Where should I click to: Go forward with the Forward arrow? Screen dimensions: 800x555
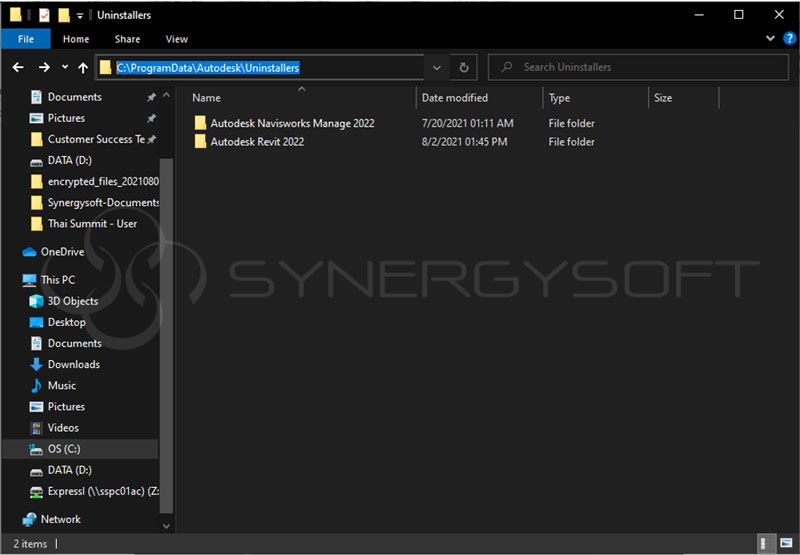[x=44, y=67]
